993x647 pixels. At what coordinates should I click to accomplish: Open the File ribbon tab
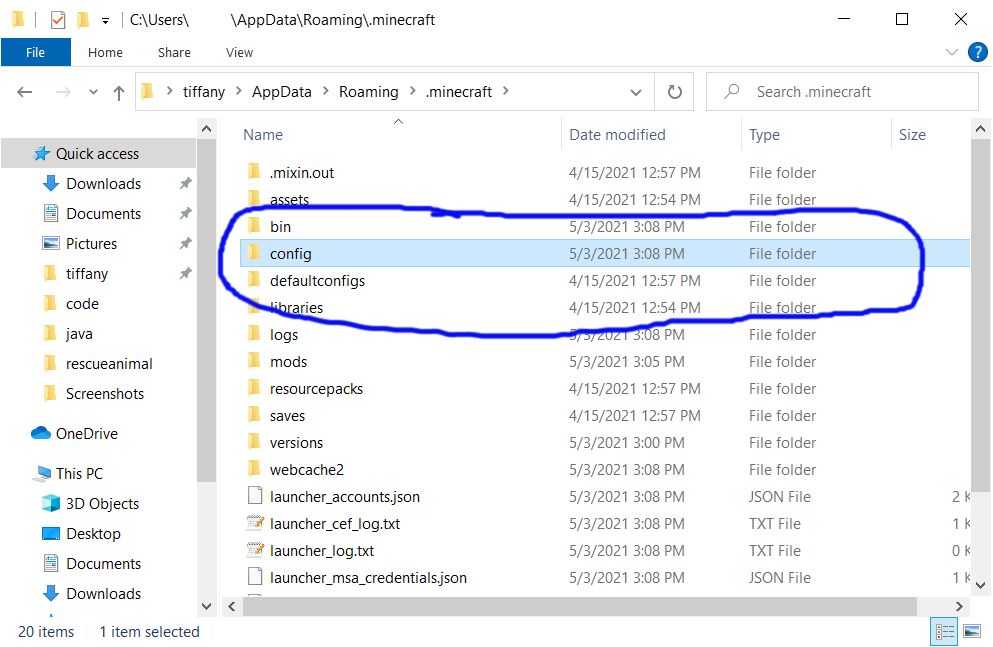point(35,53)
